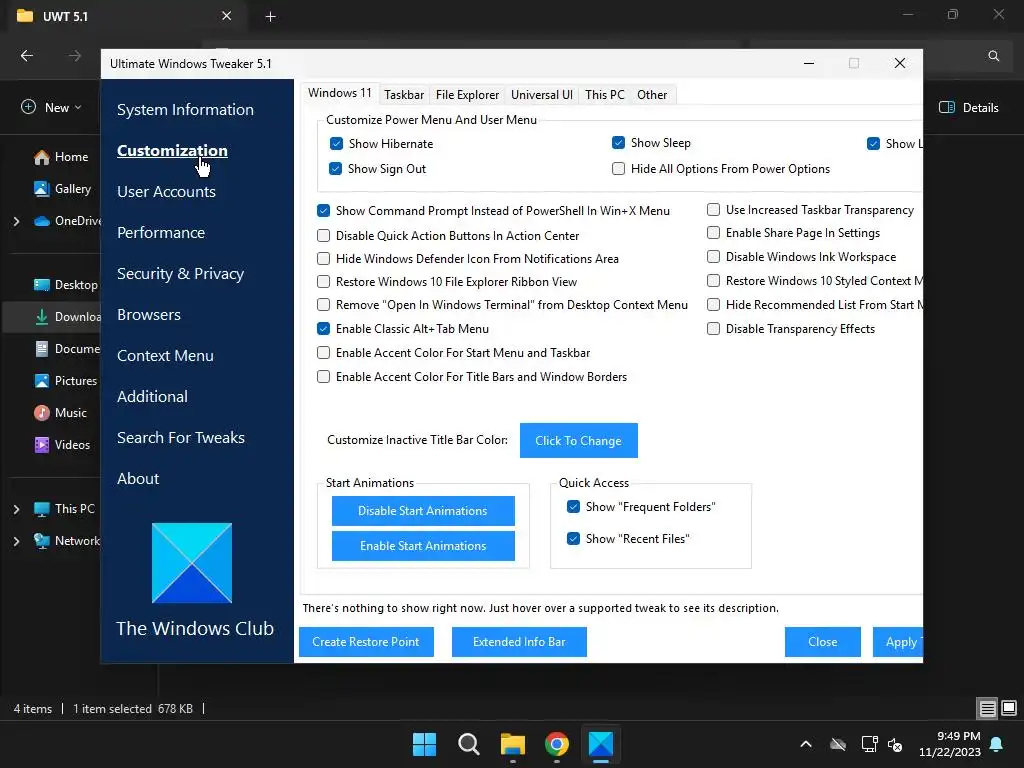
Task: Open Google Chrome from the taskbar
Action: 556,744
